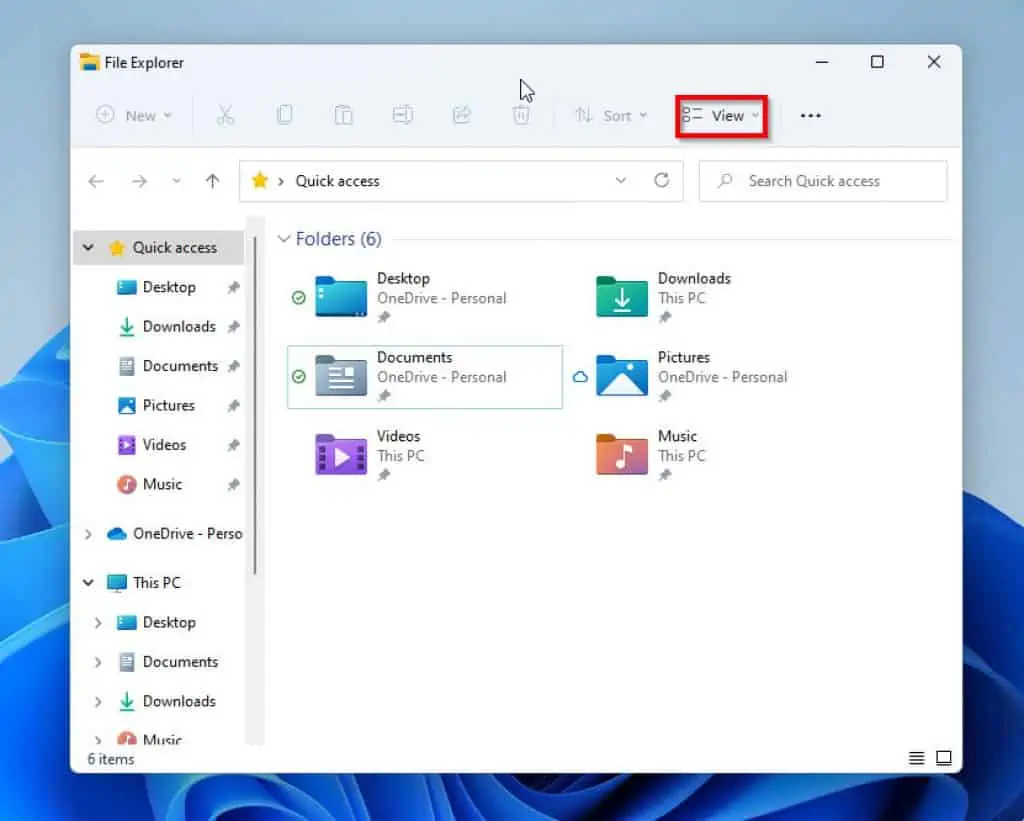Expand the OneDrive - Personal tree node
1024x821 pixels.
click(x=88, y=534)
